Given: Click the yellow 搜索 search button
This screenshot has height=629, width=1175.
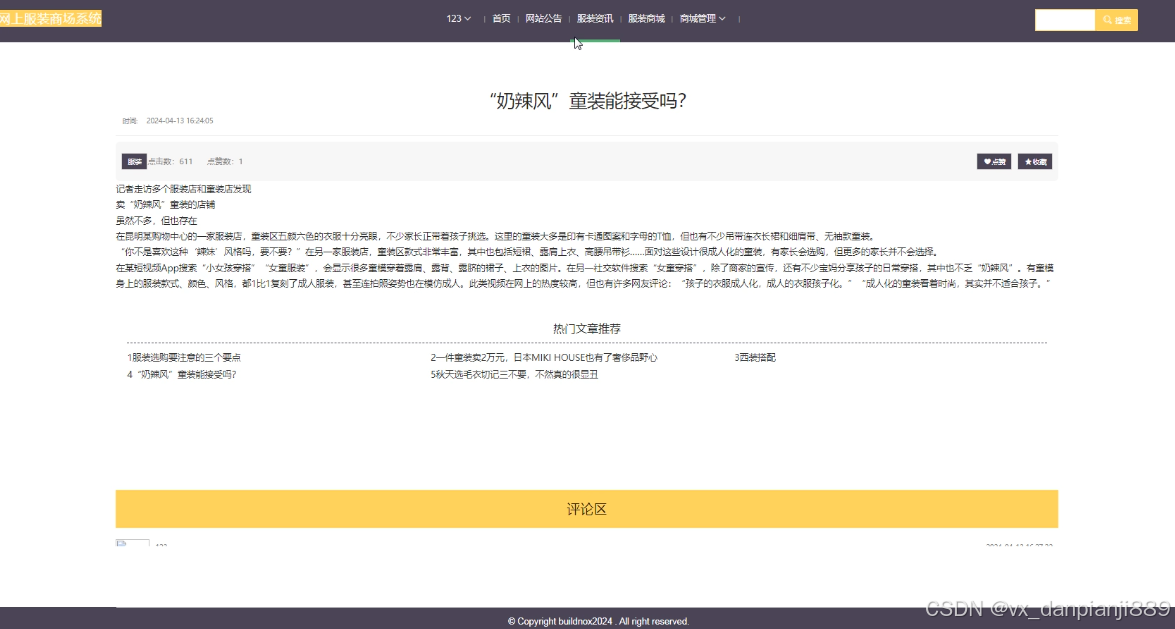Looking at the screenshot, I should click(x=1117, y=20).
